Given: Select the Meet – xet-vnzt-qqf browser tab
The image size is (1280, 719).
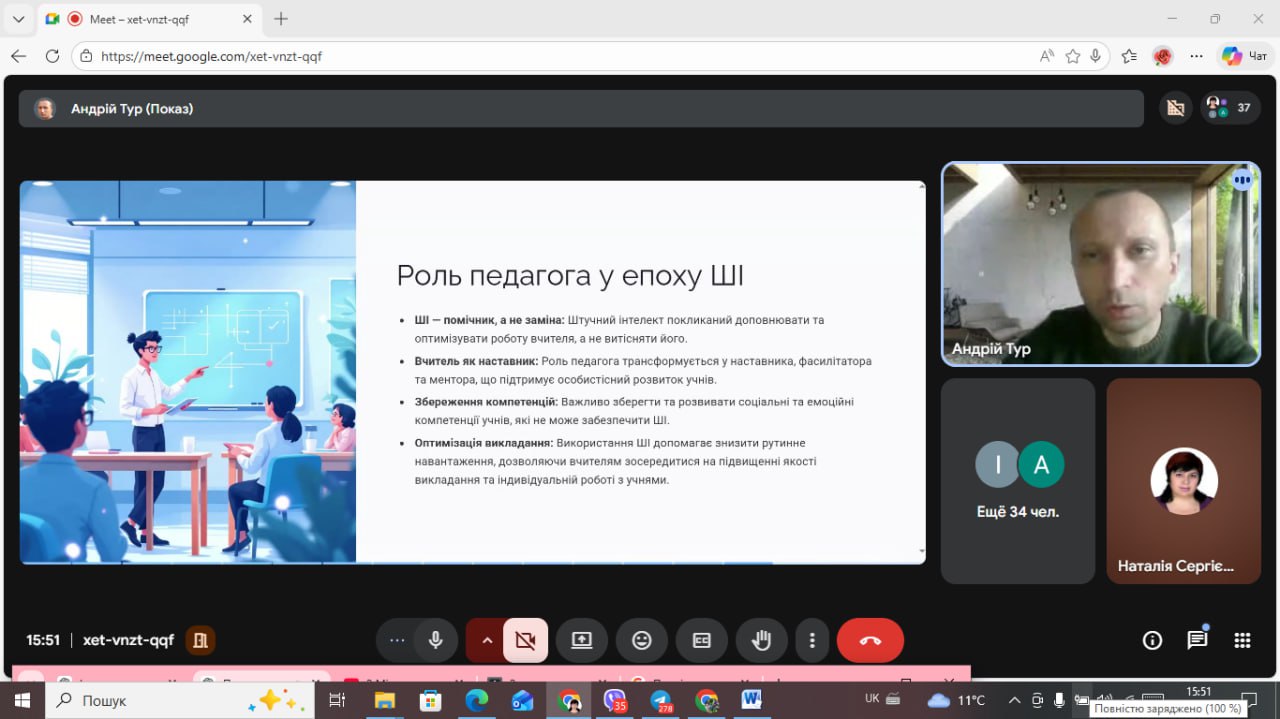Looking at the screenshot, I should (140, 19).
